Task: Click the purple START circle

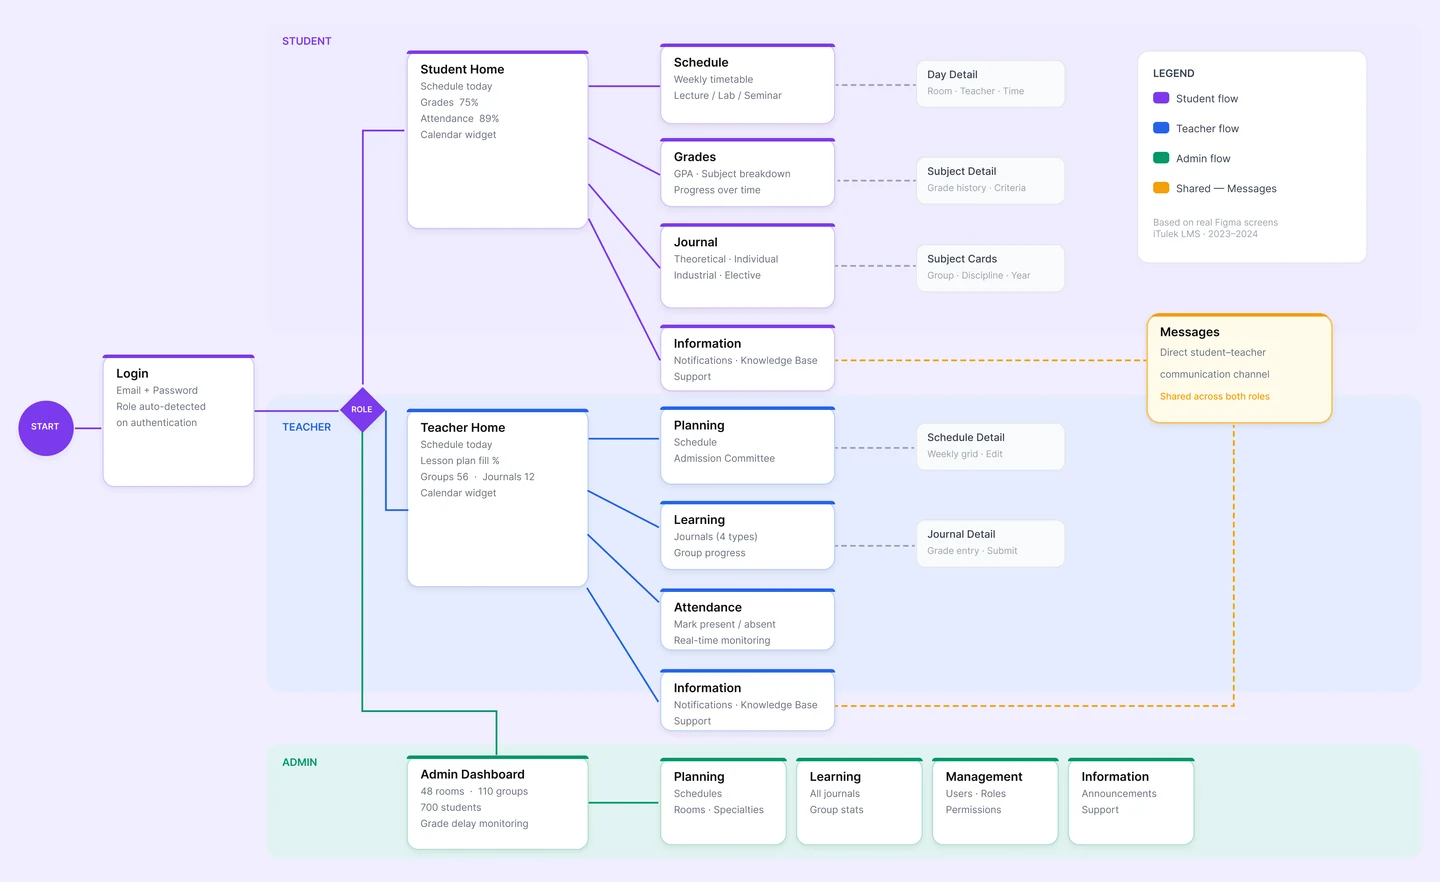Action: point(46,428)
